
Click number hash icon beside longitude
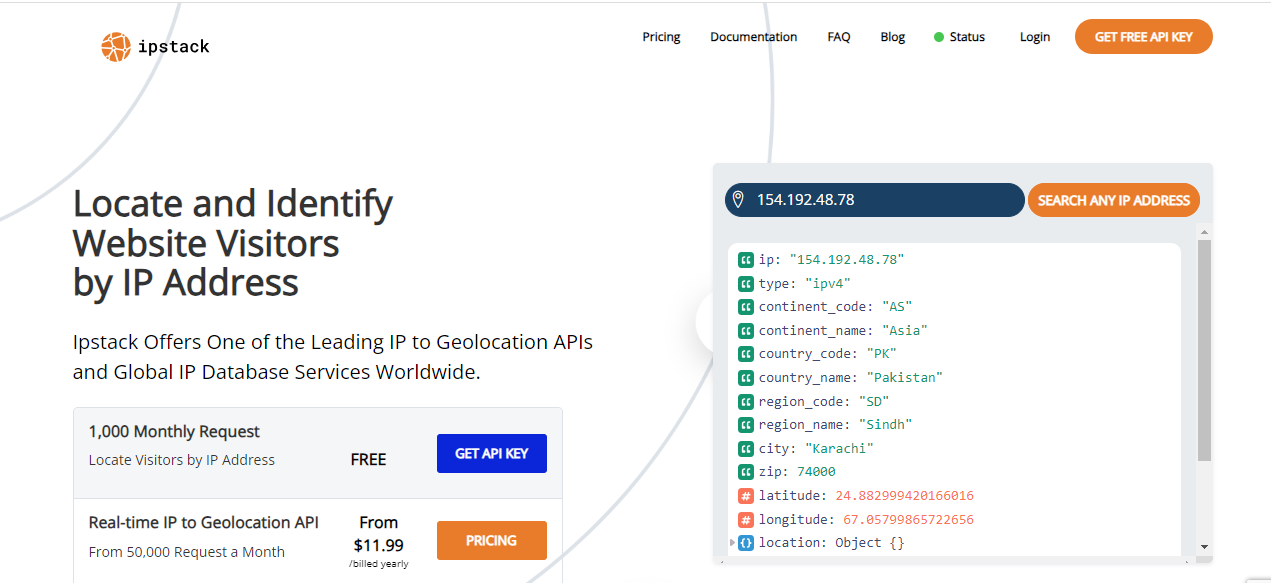745,519
